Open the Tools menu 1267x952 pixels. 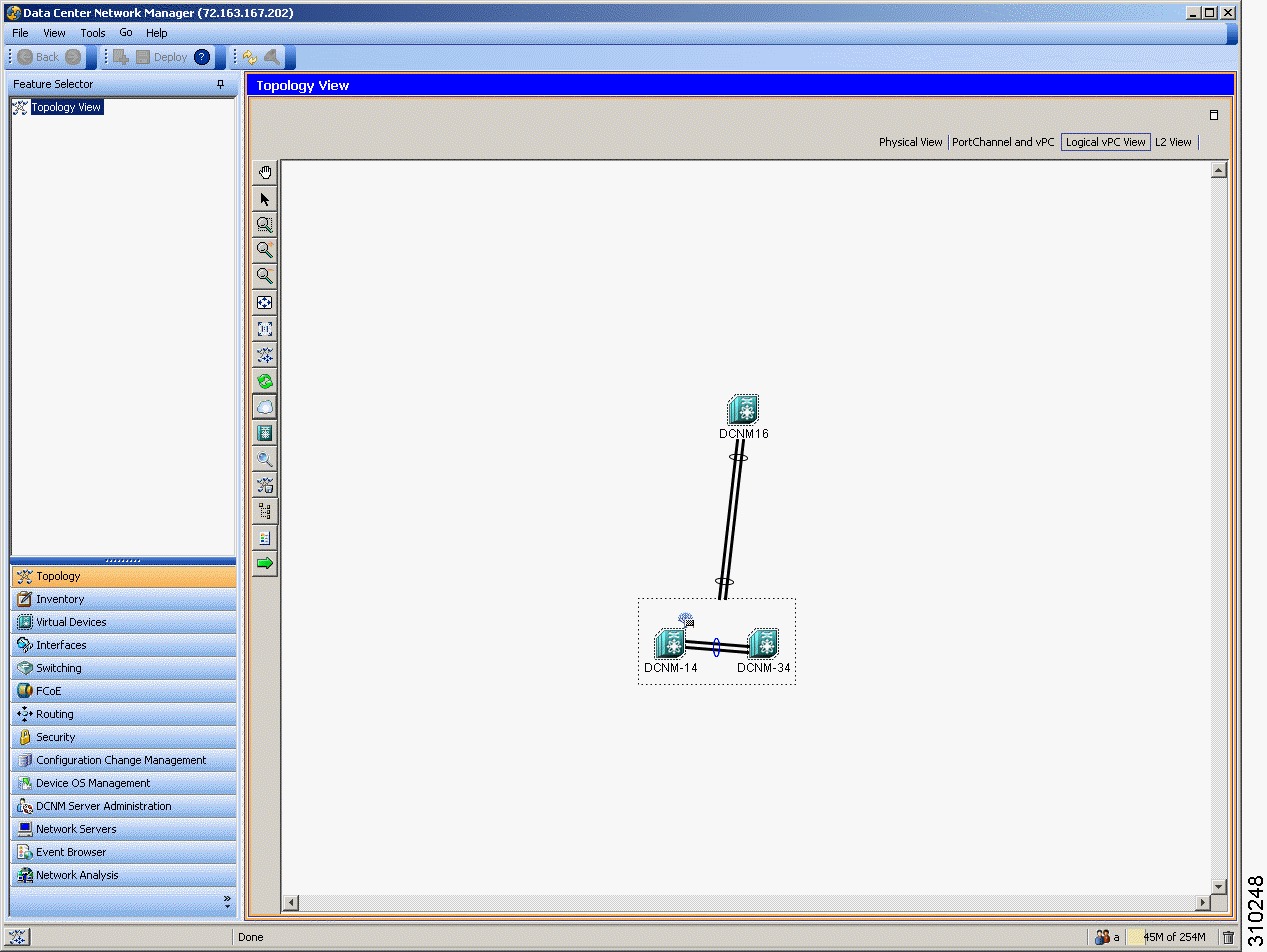[93, 33]
